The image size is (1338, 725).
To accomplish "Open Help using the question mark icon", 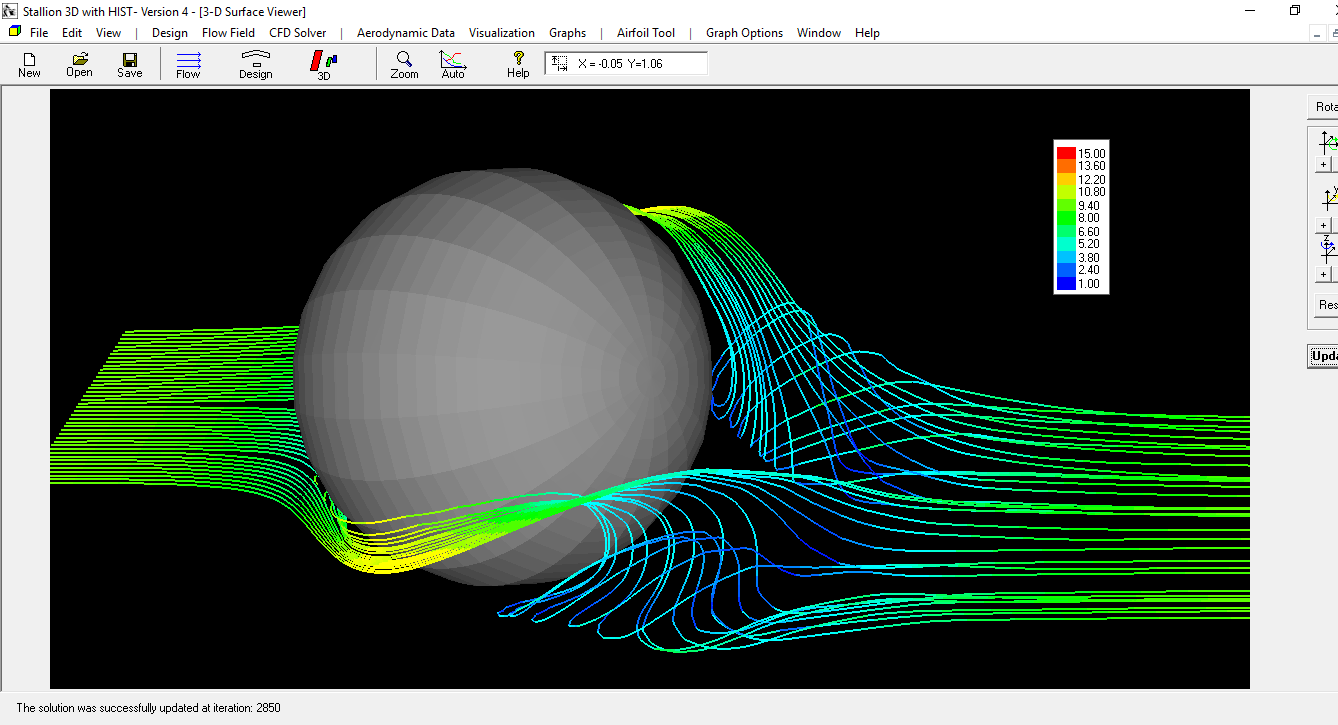I will point(517,62).
